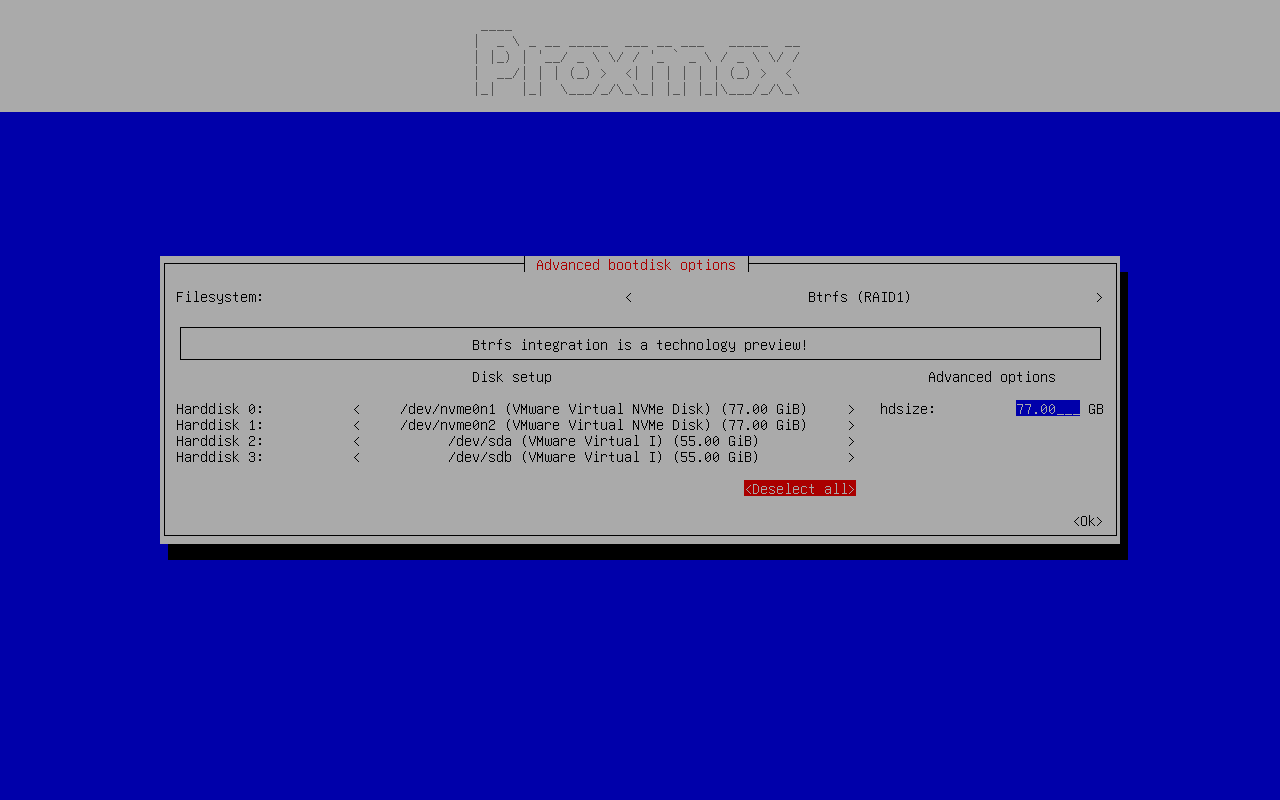Select /dev/nvme0n2 disk entry
This screenshot has height=800, width=1280.
pyautogui.click(x=604, y=425)
